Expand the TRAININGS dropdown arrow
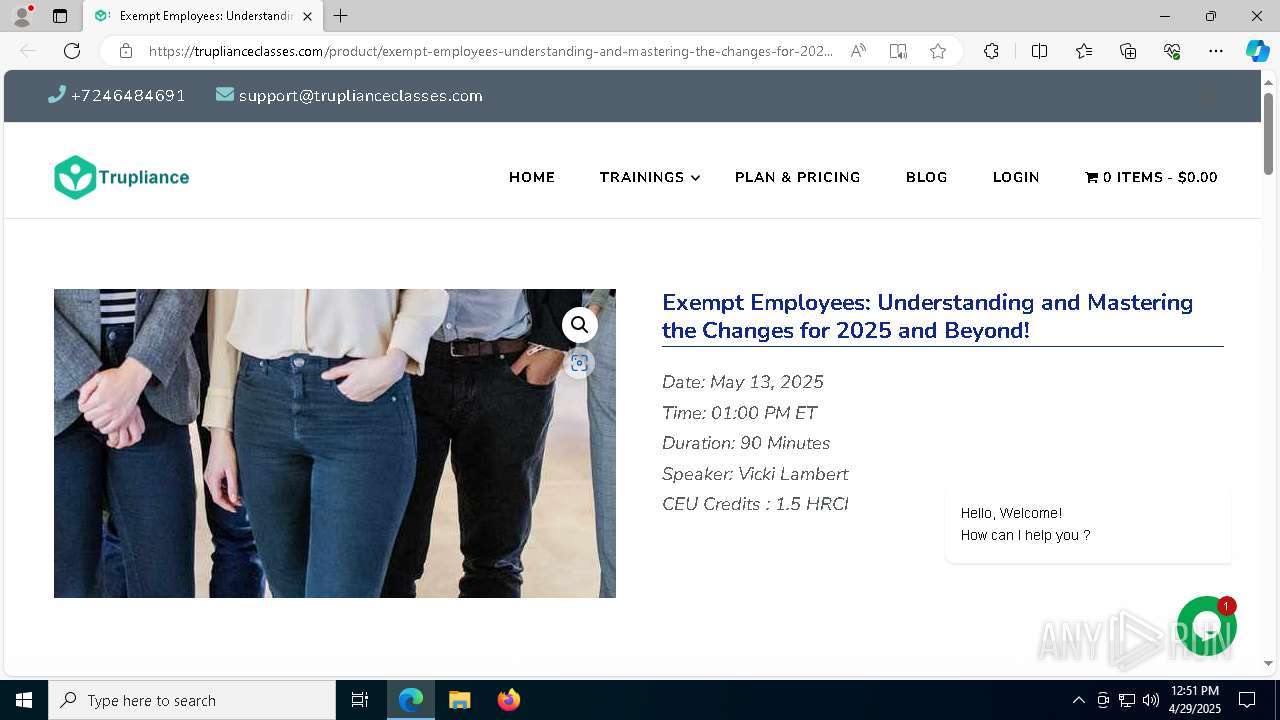This screenshot has width=1280, height=720. (x=696, y=178)
